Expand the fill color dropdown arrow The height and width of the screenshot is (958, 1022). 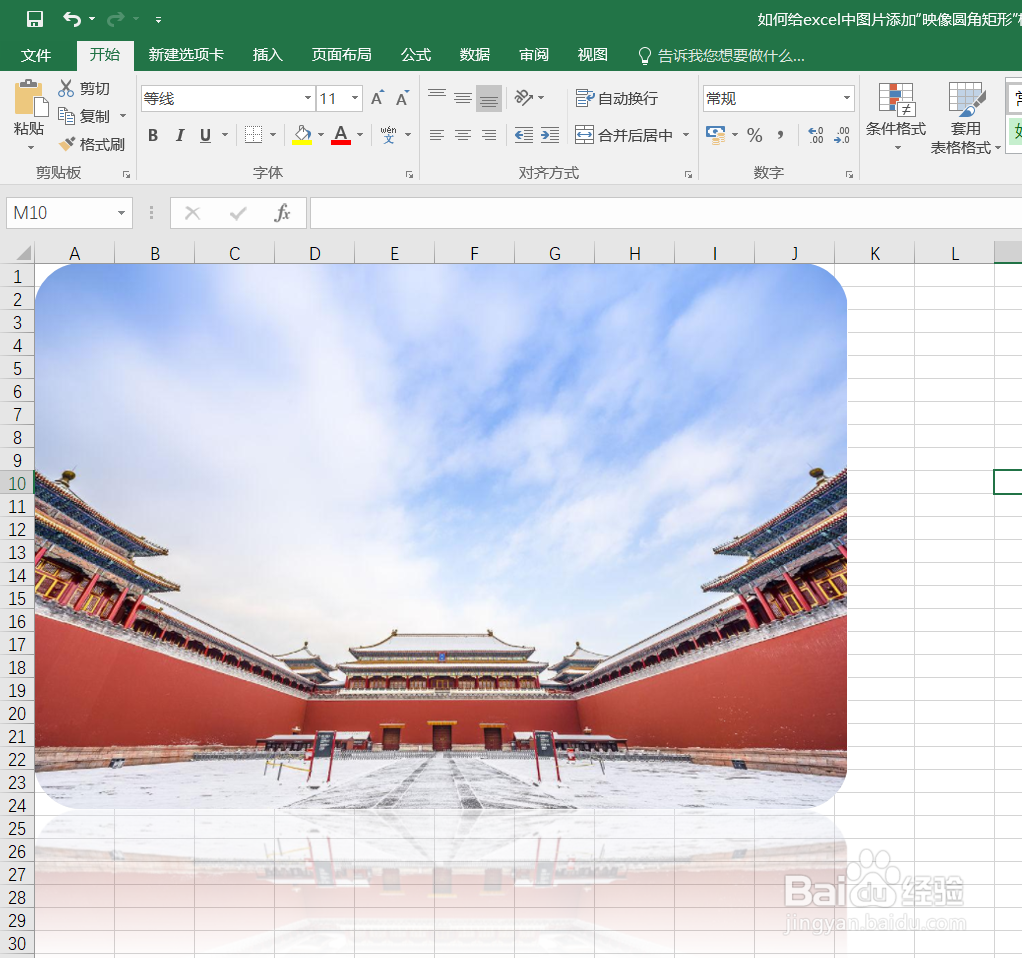(x=321, y=135)
